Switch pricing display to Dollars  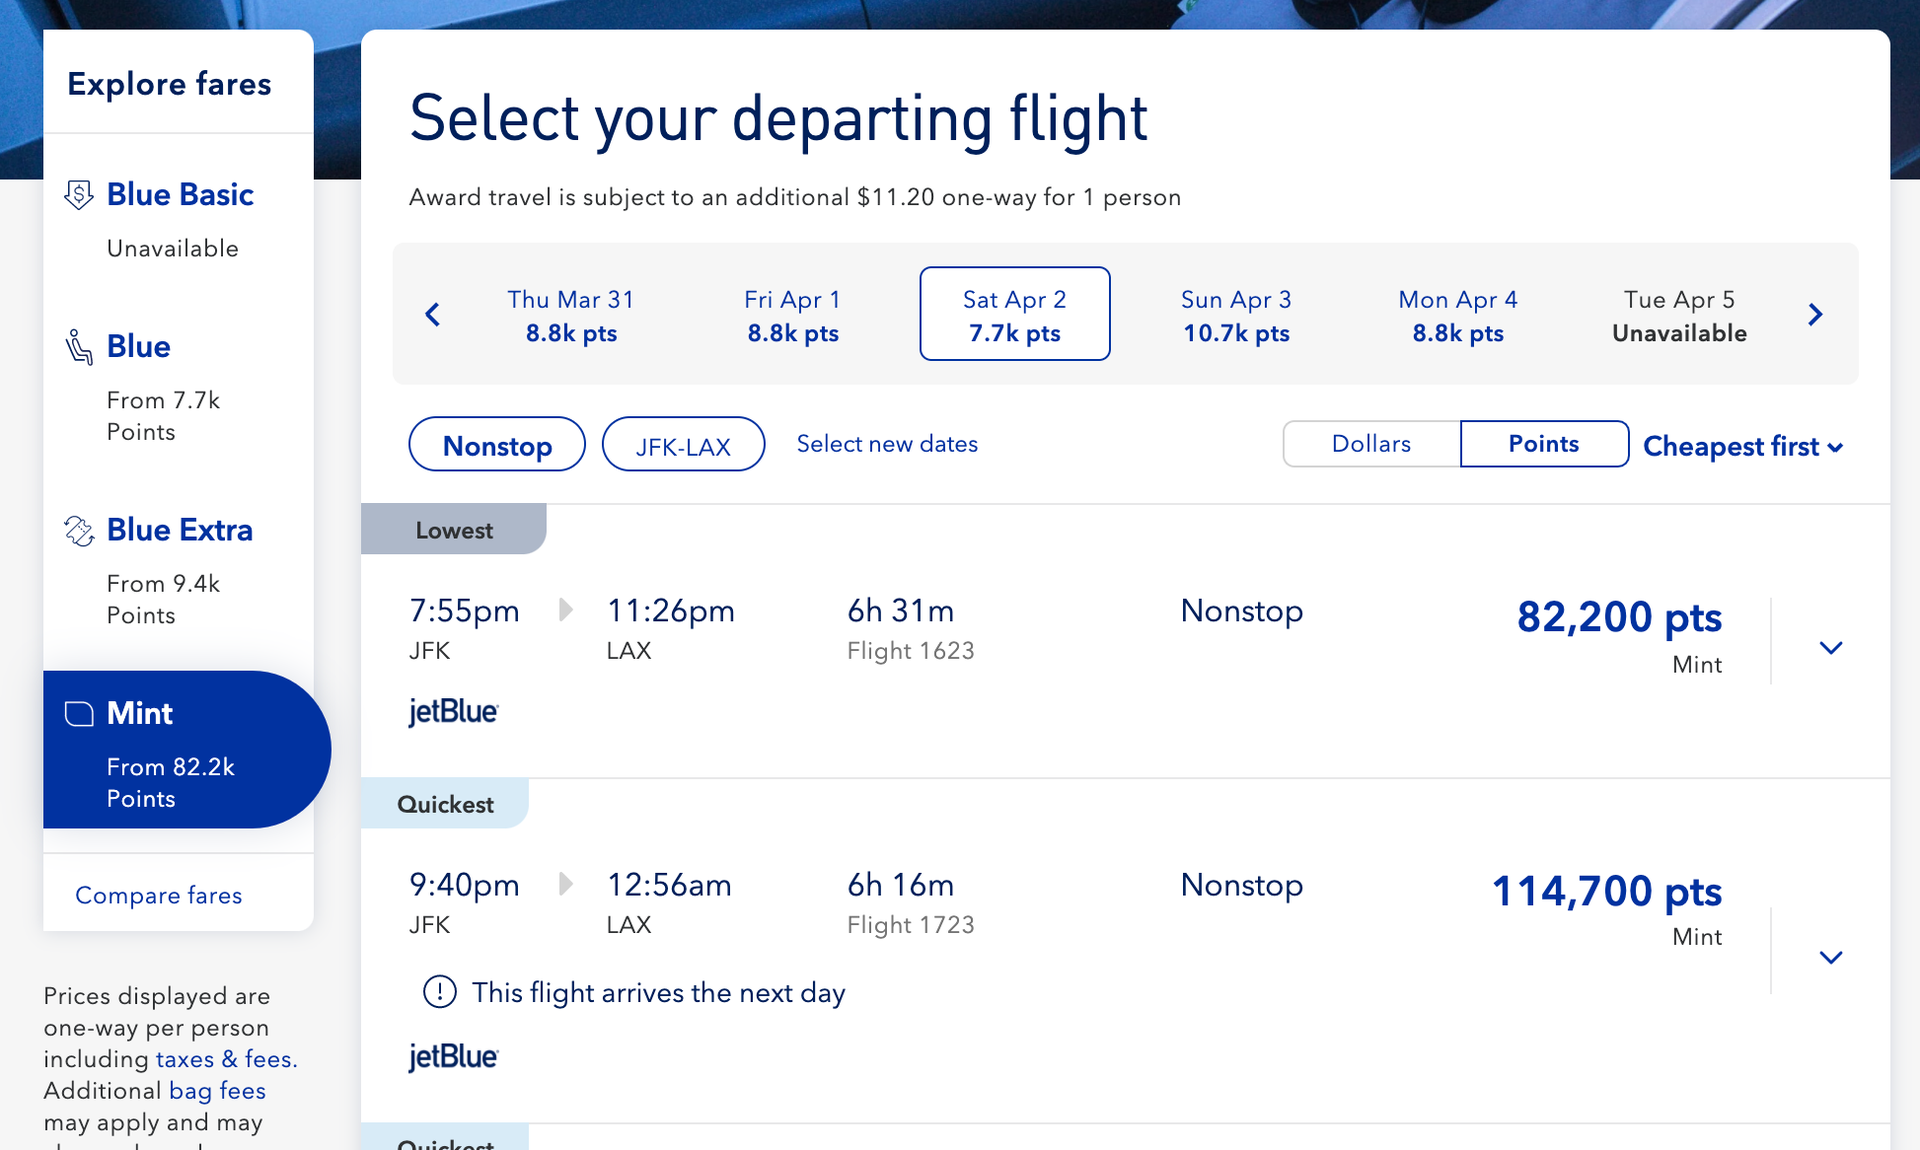click(1370, 443)
